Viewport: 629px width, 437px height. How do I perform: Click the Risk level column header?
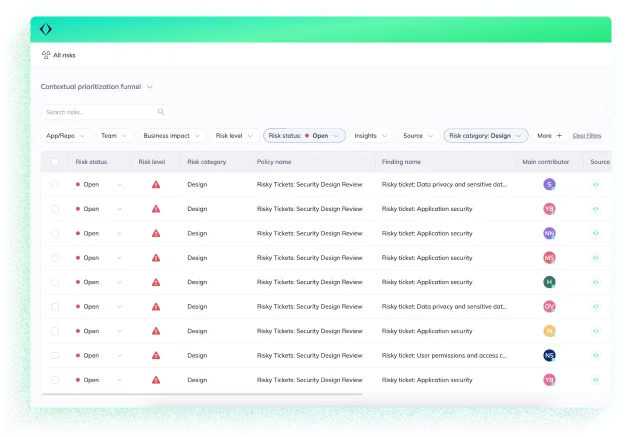tap(152, 162)
